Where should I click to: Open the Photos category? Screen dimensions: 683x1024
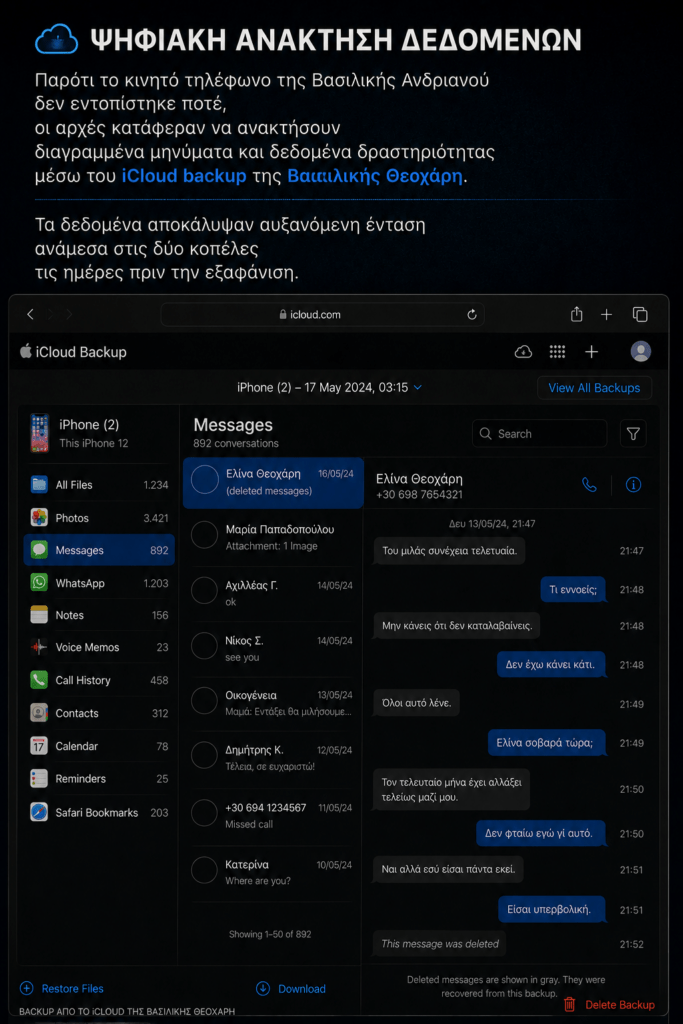point(99,518)
